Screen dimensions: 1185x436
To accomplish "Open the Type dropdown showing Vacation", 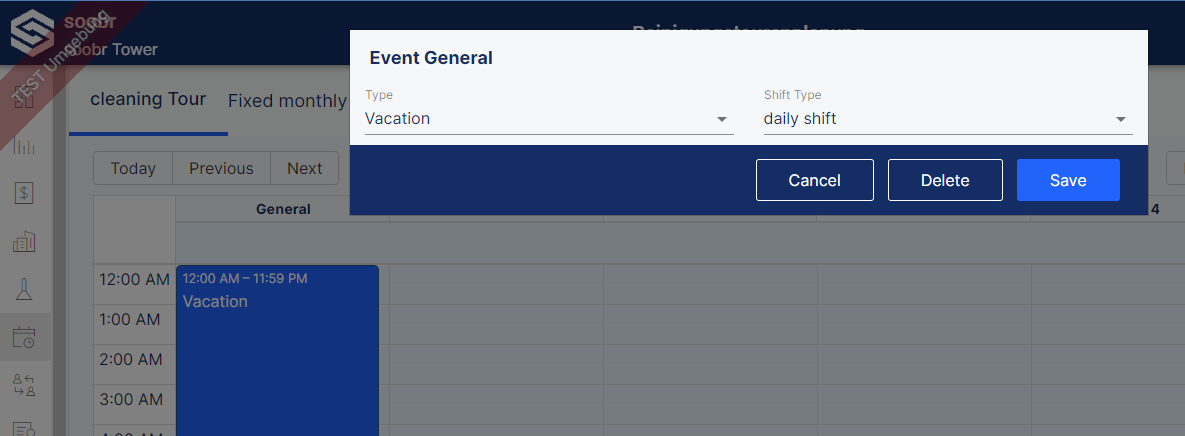I will point(549,119).
